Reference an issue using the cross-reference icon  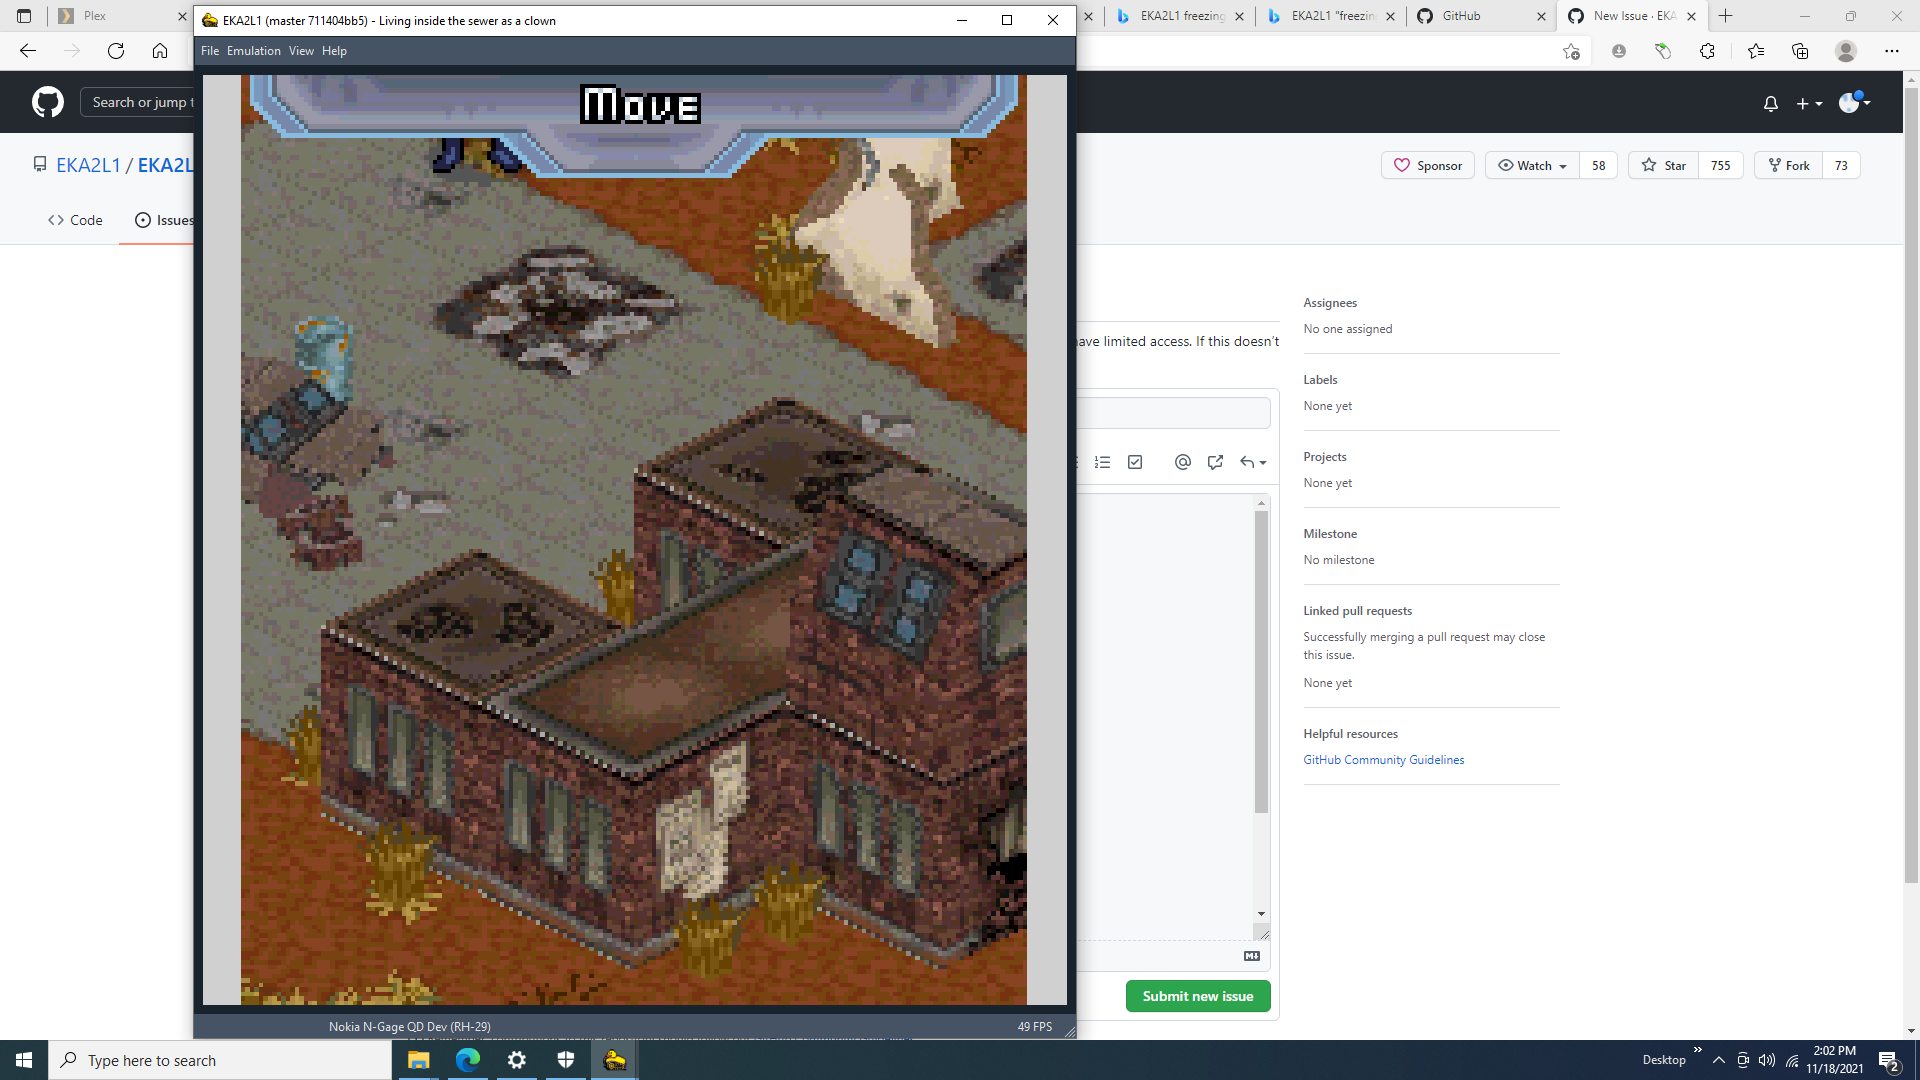click(x=1215, y=462)
